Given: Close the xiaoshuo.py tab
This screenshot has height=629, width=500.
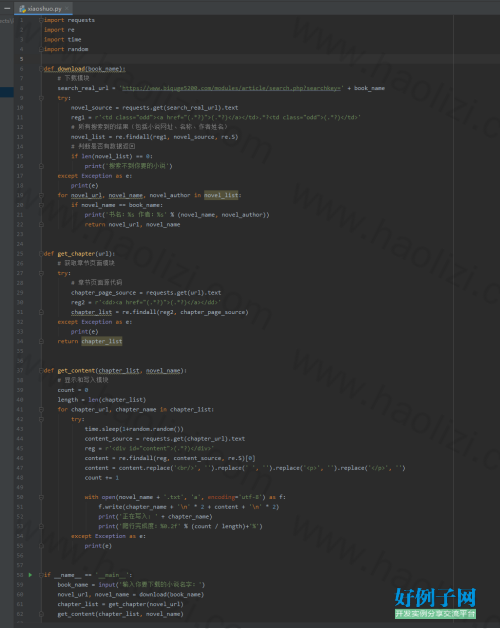Looking at the screenshot, I should [67, 8].
